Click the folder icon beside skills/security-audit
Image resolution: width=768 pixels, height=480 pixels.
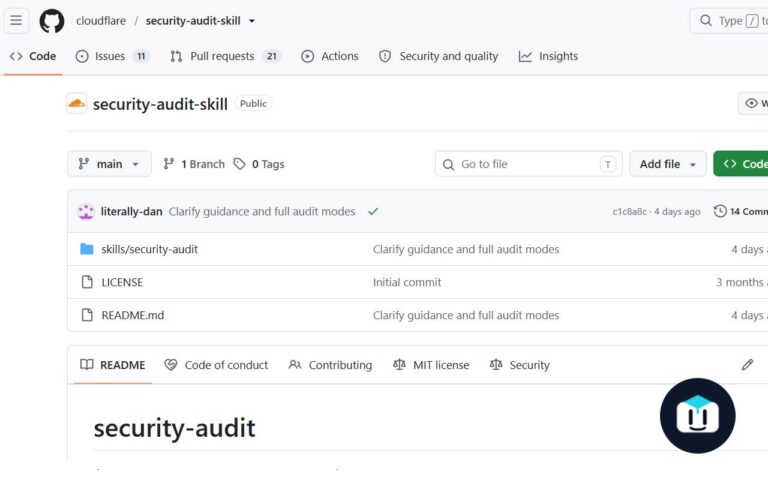point(87,249)
